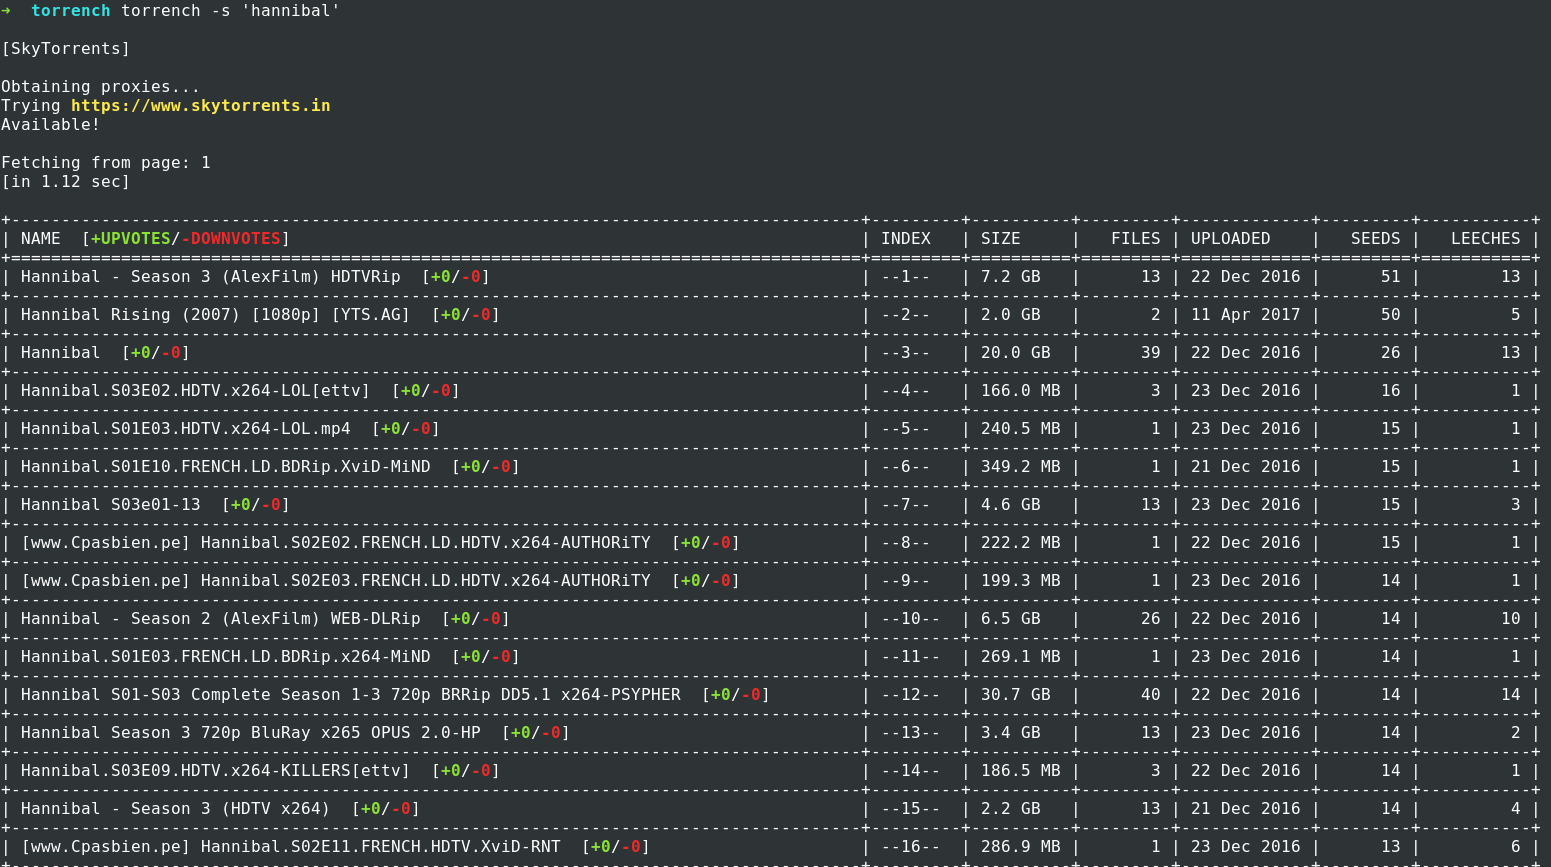Click the NAME column header
This screenshot has height=867, width=1551.
point(41,238)
